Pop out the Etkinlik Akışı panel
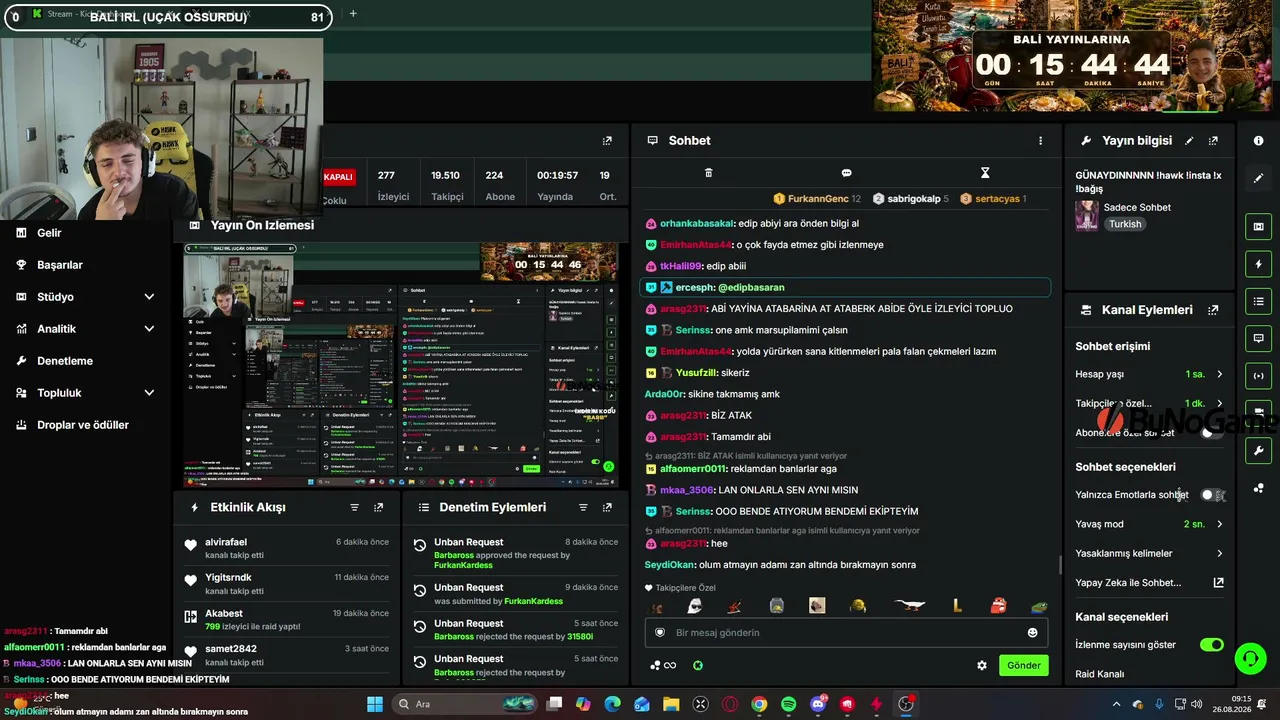 378,508
